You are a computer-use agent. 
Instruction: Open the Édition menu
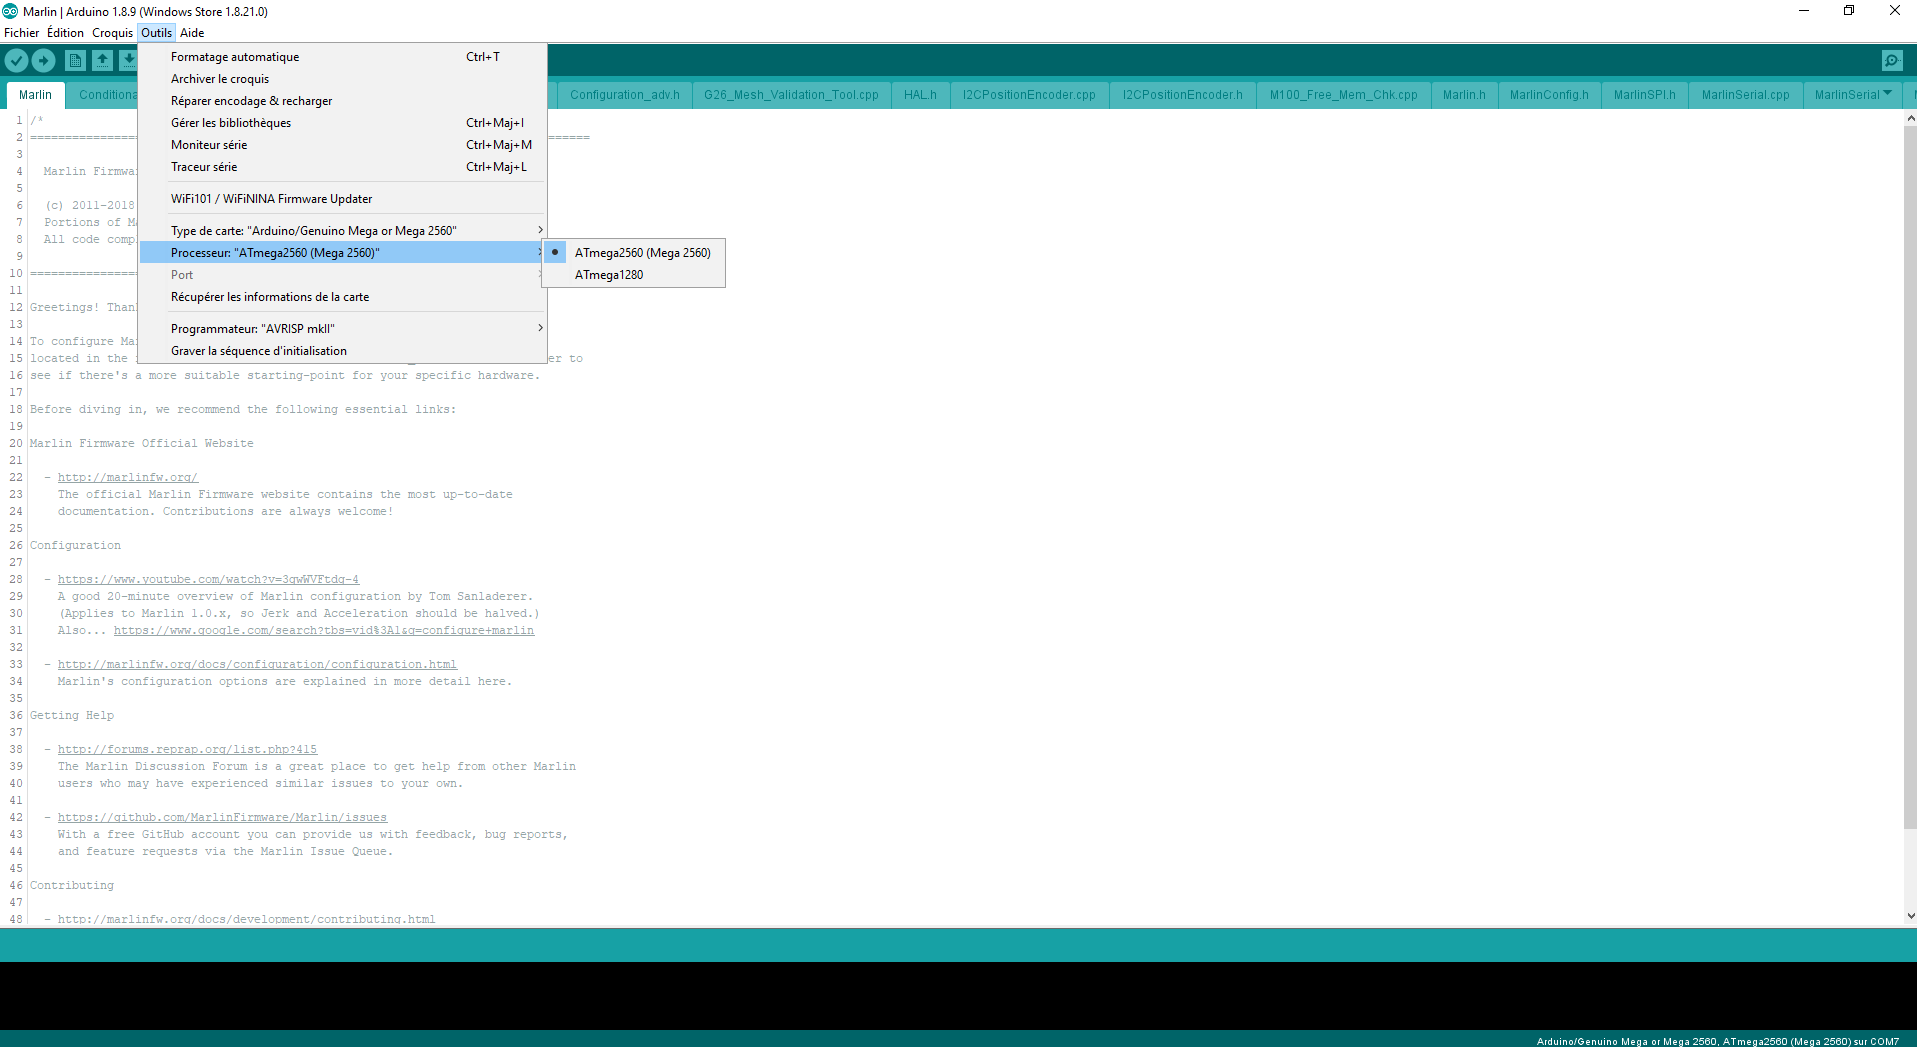(x=66, y=33)
